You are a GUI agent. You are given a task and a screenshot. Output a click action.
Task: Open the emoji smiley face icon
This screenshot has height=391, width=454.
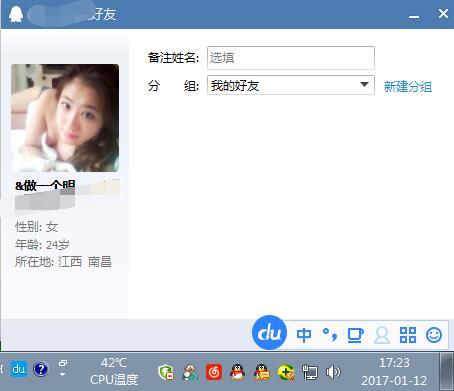(x=434, y=335)
